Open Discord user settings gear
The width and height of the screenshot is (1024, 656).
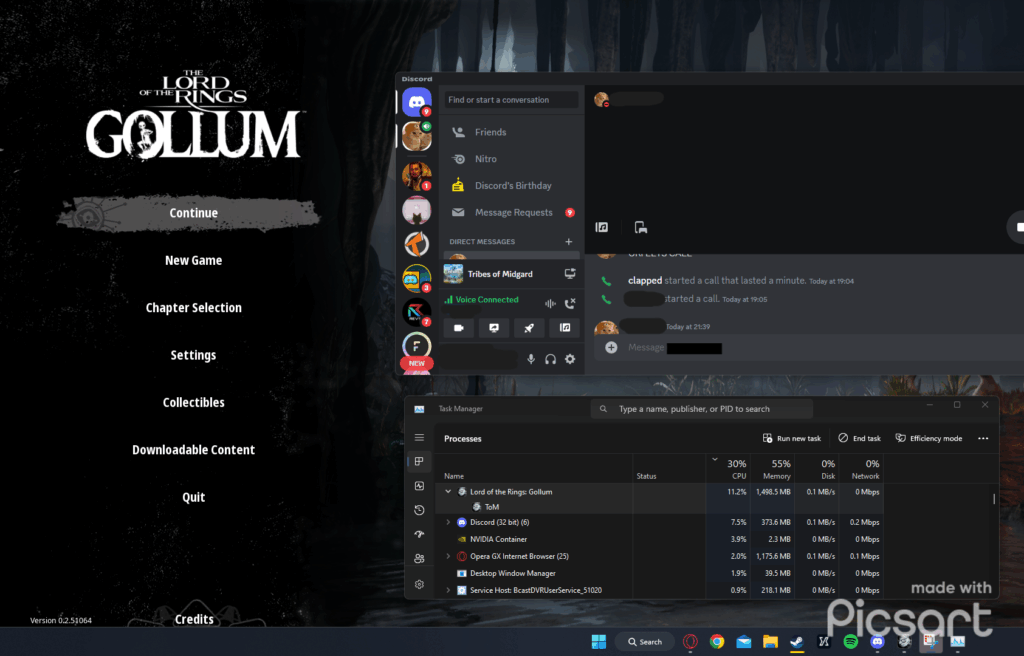pos(570,359)
